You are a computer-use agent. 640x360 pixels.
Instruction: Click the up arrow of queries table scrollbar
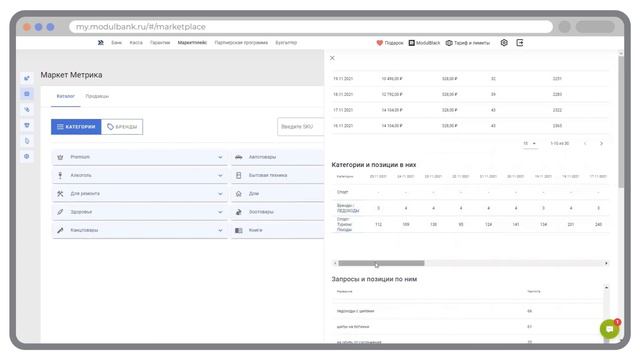(606, 288)
